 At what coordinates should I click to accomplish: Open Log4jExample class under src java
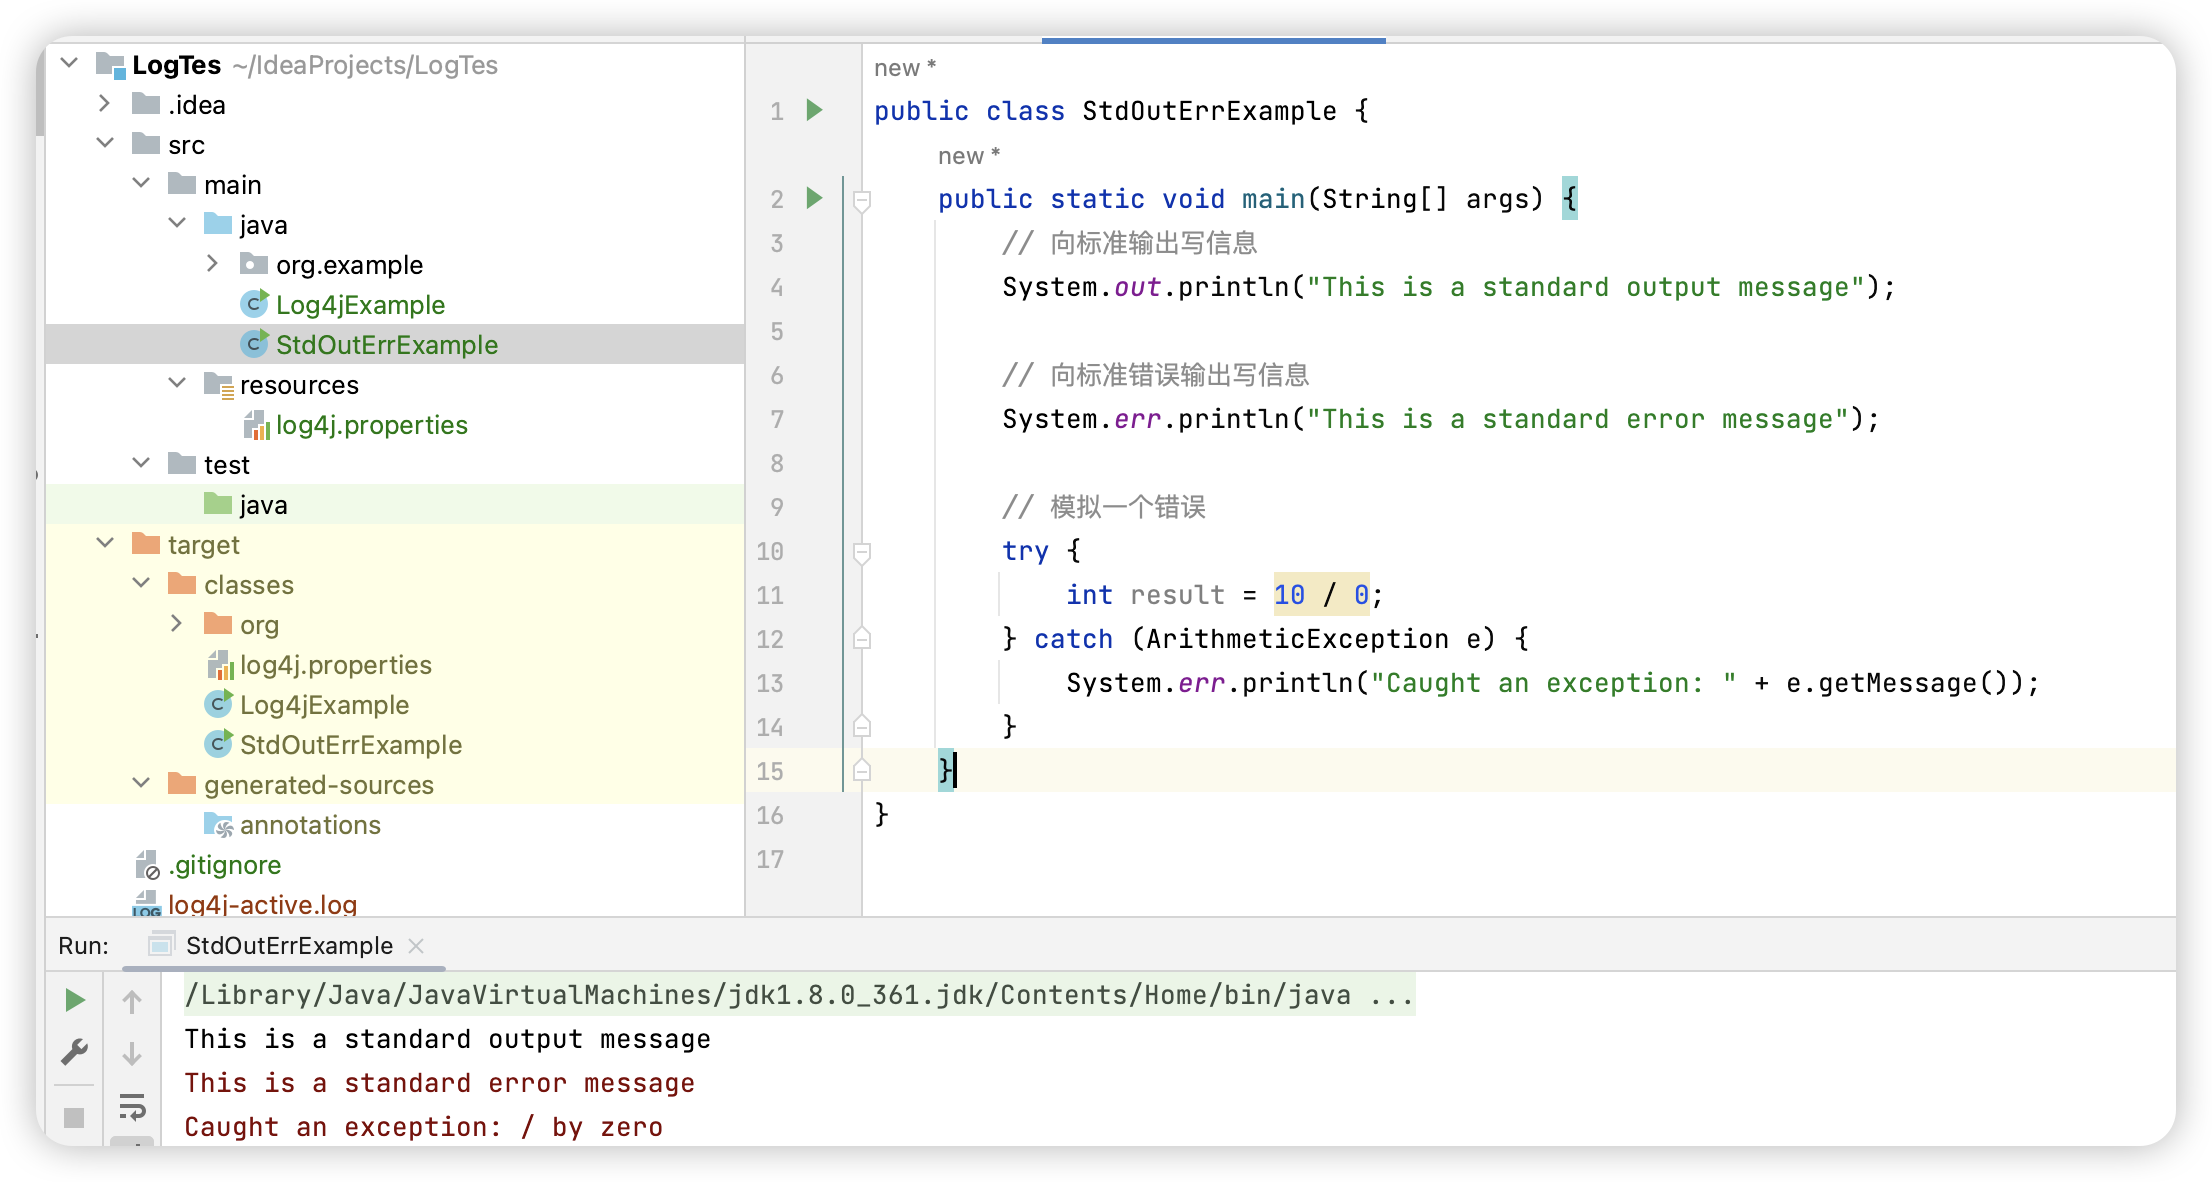(360, 305)
